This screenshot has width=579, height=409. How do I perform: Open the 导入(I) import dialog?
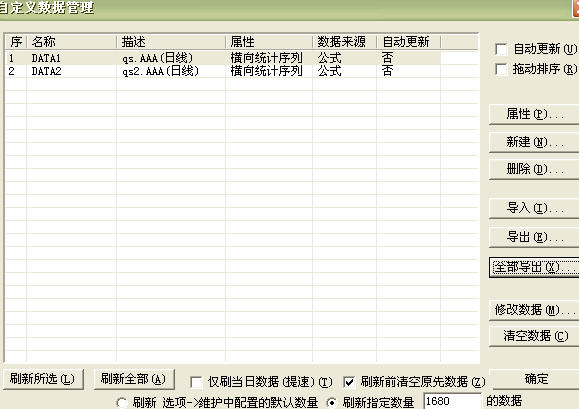(534, 209)
